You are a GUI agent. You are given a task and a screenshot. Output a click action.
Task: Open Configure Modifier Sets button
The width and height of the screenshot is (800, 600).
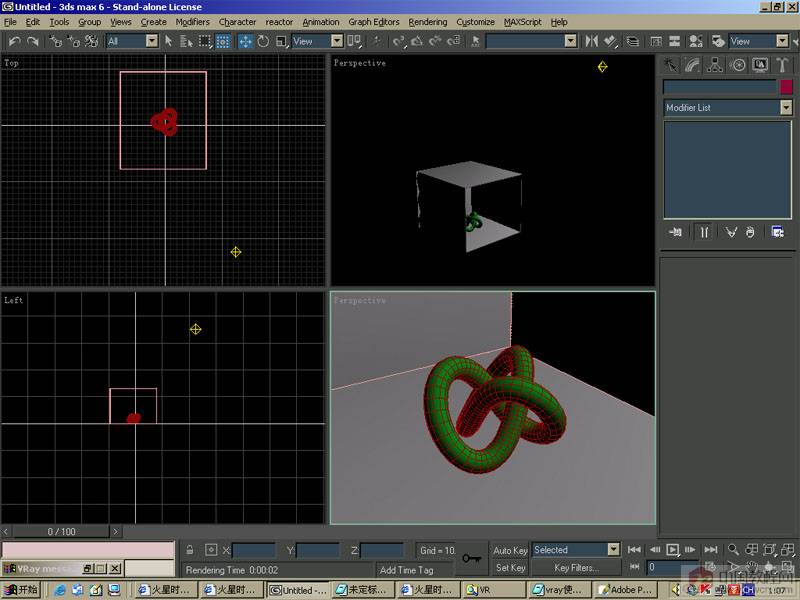(x=778, y=232)
